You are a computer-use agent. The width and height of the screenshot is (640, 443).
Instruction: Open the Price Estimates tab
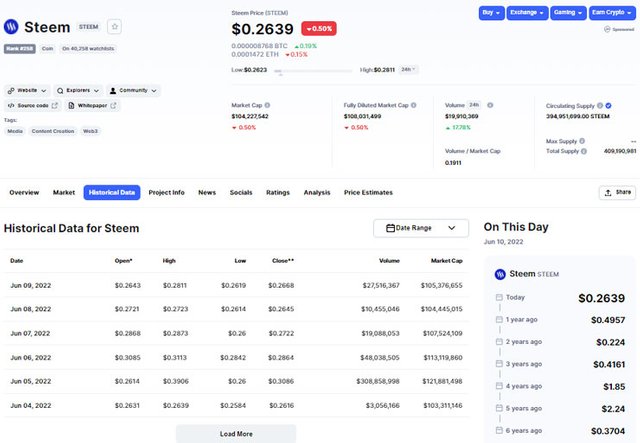coord(368,192)
